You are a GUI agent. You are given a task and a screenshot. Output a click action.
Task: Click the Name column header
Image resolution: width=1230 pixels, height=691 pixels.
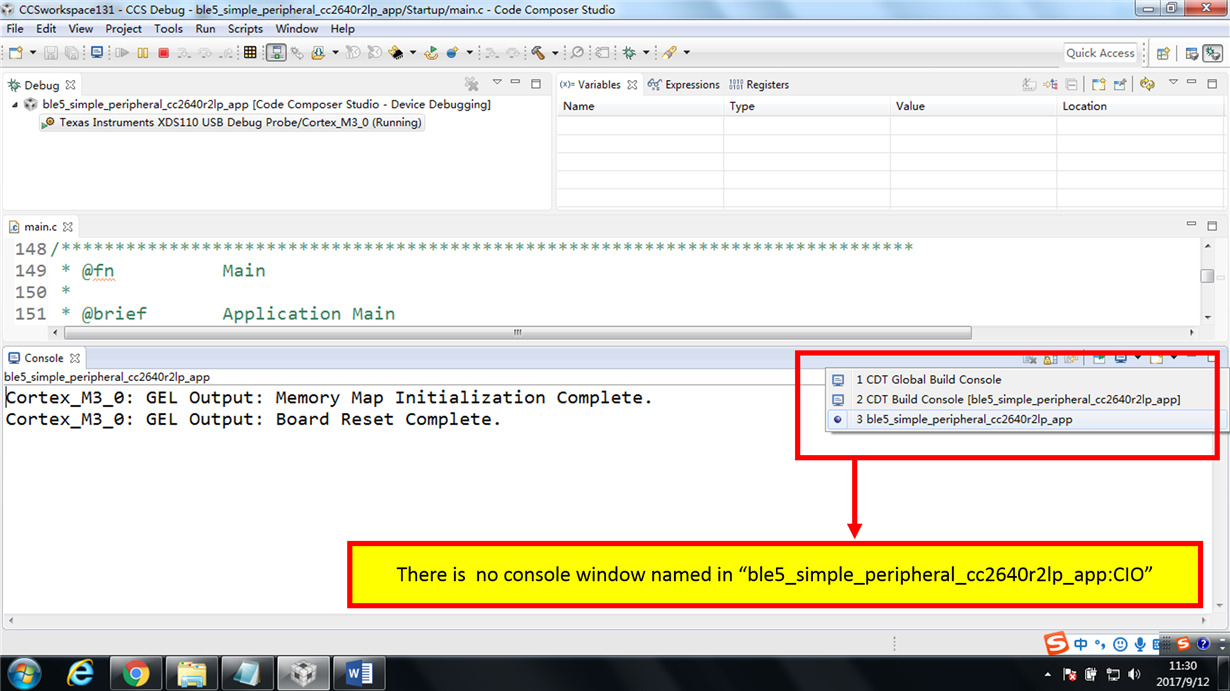coord(640,106)
